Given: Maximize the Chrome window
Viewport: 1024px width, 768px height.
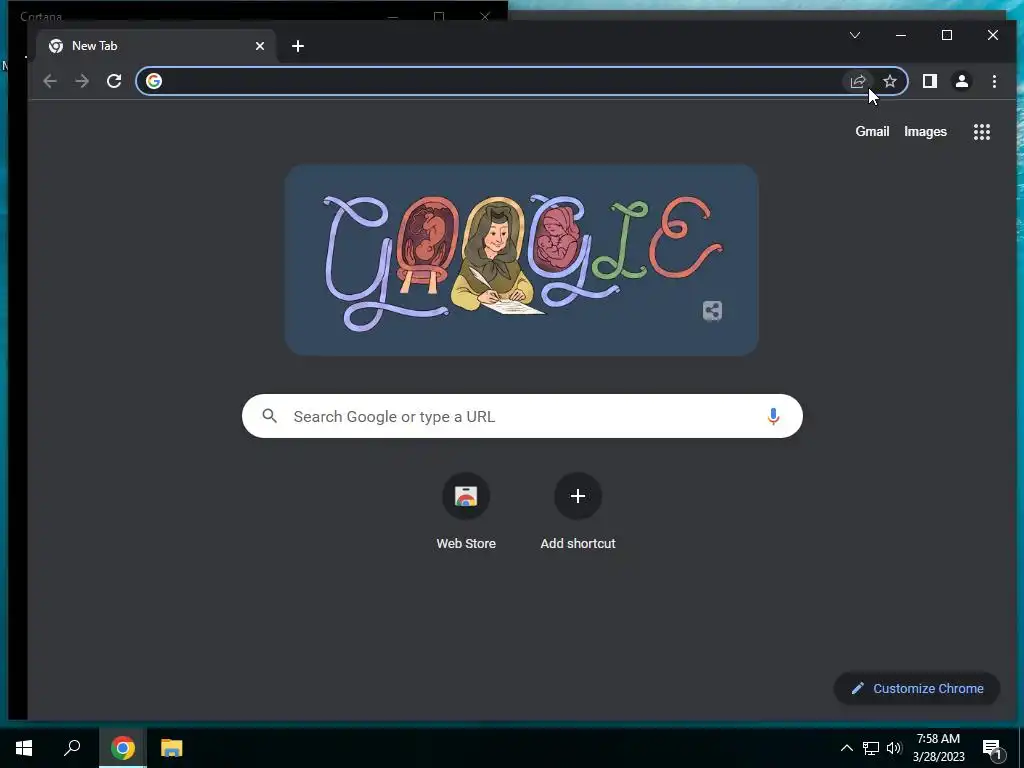Looking at the screenshot, I should click(x=947, y=35).
